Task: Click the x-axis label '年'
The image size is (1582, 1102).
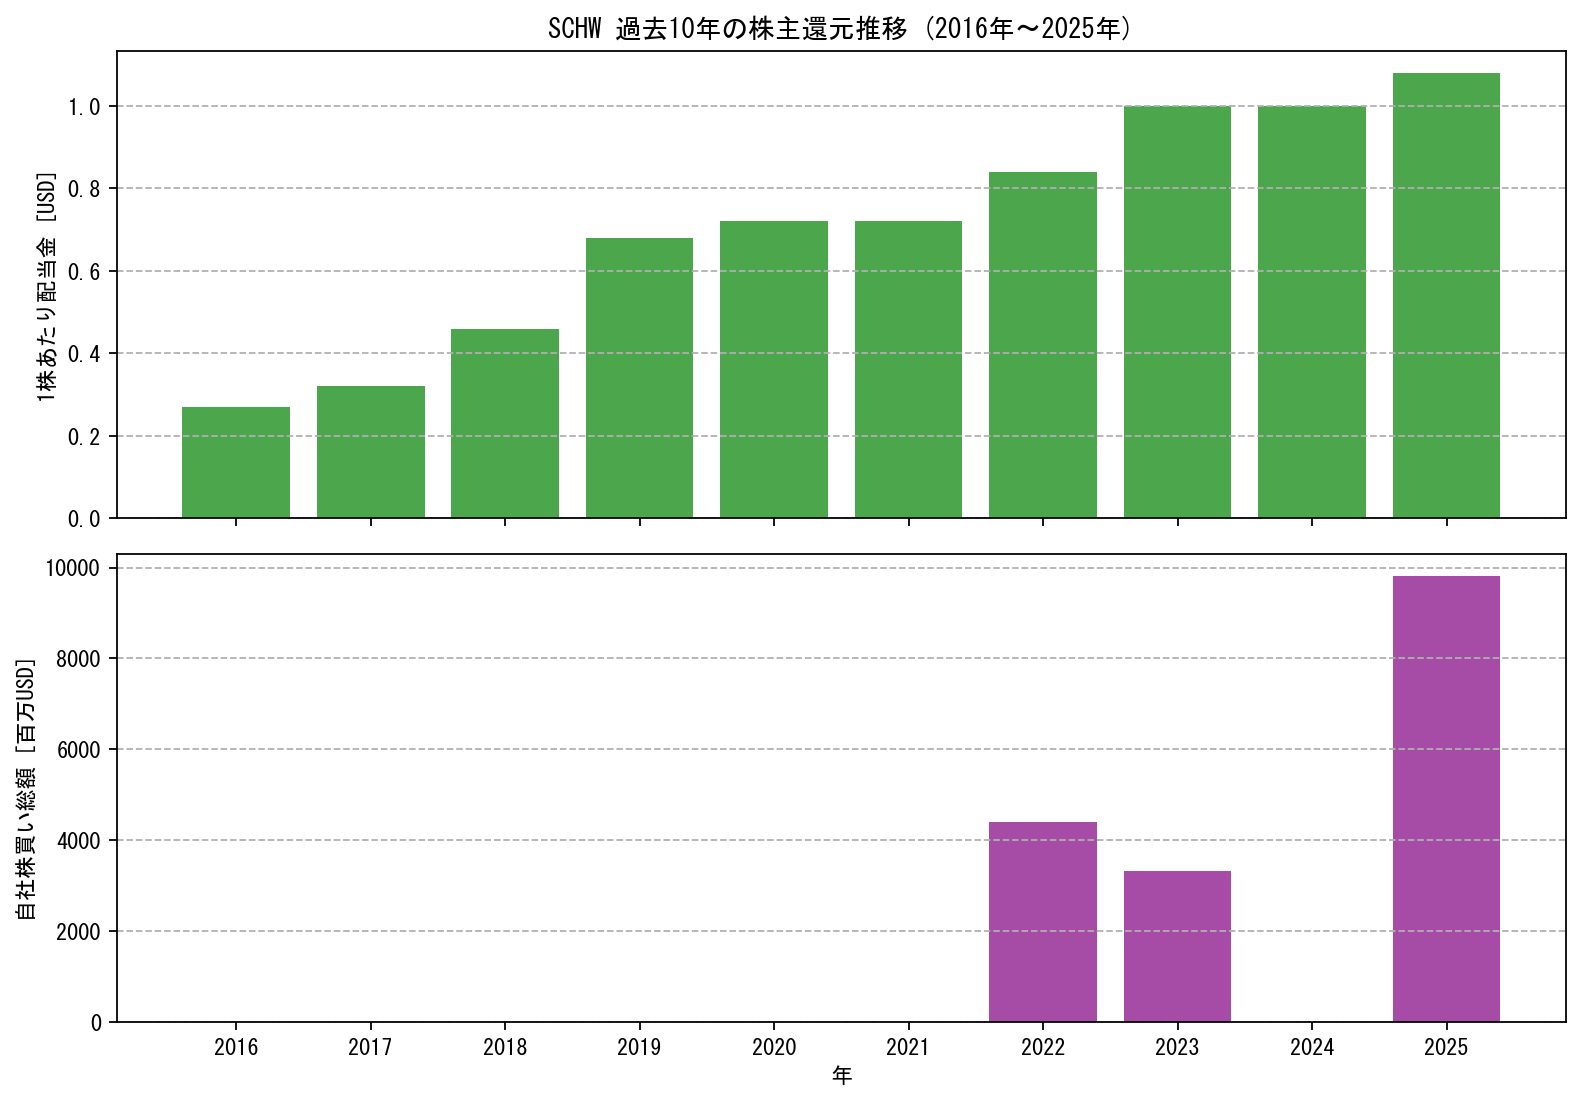Action: [842, 1076]
